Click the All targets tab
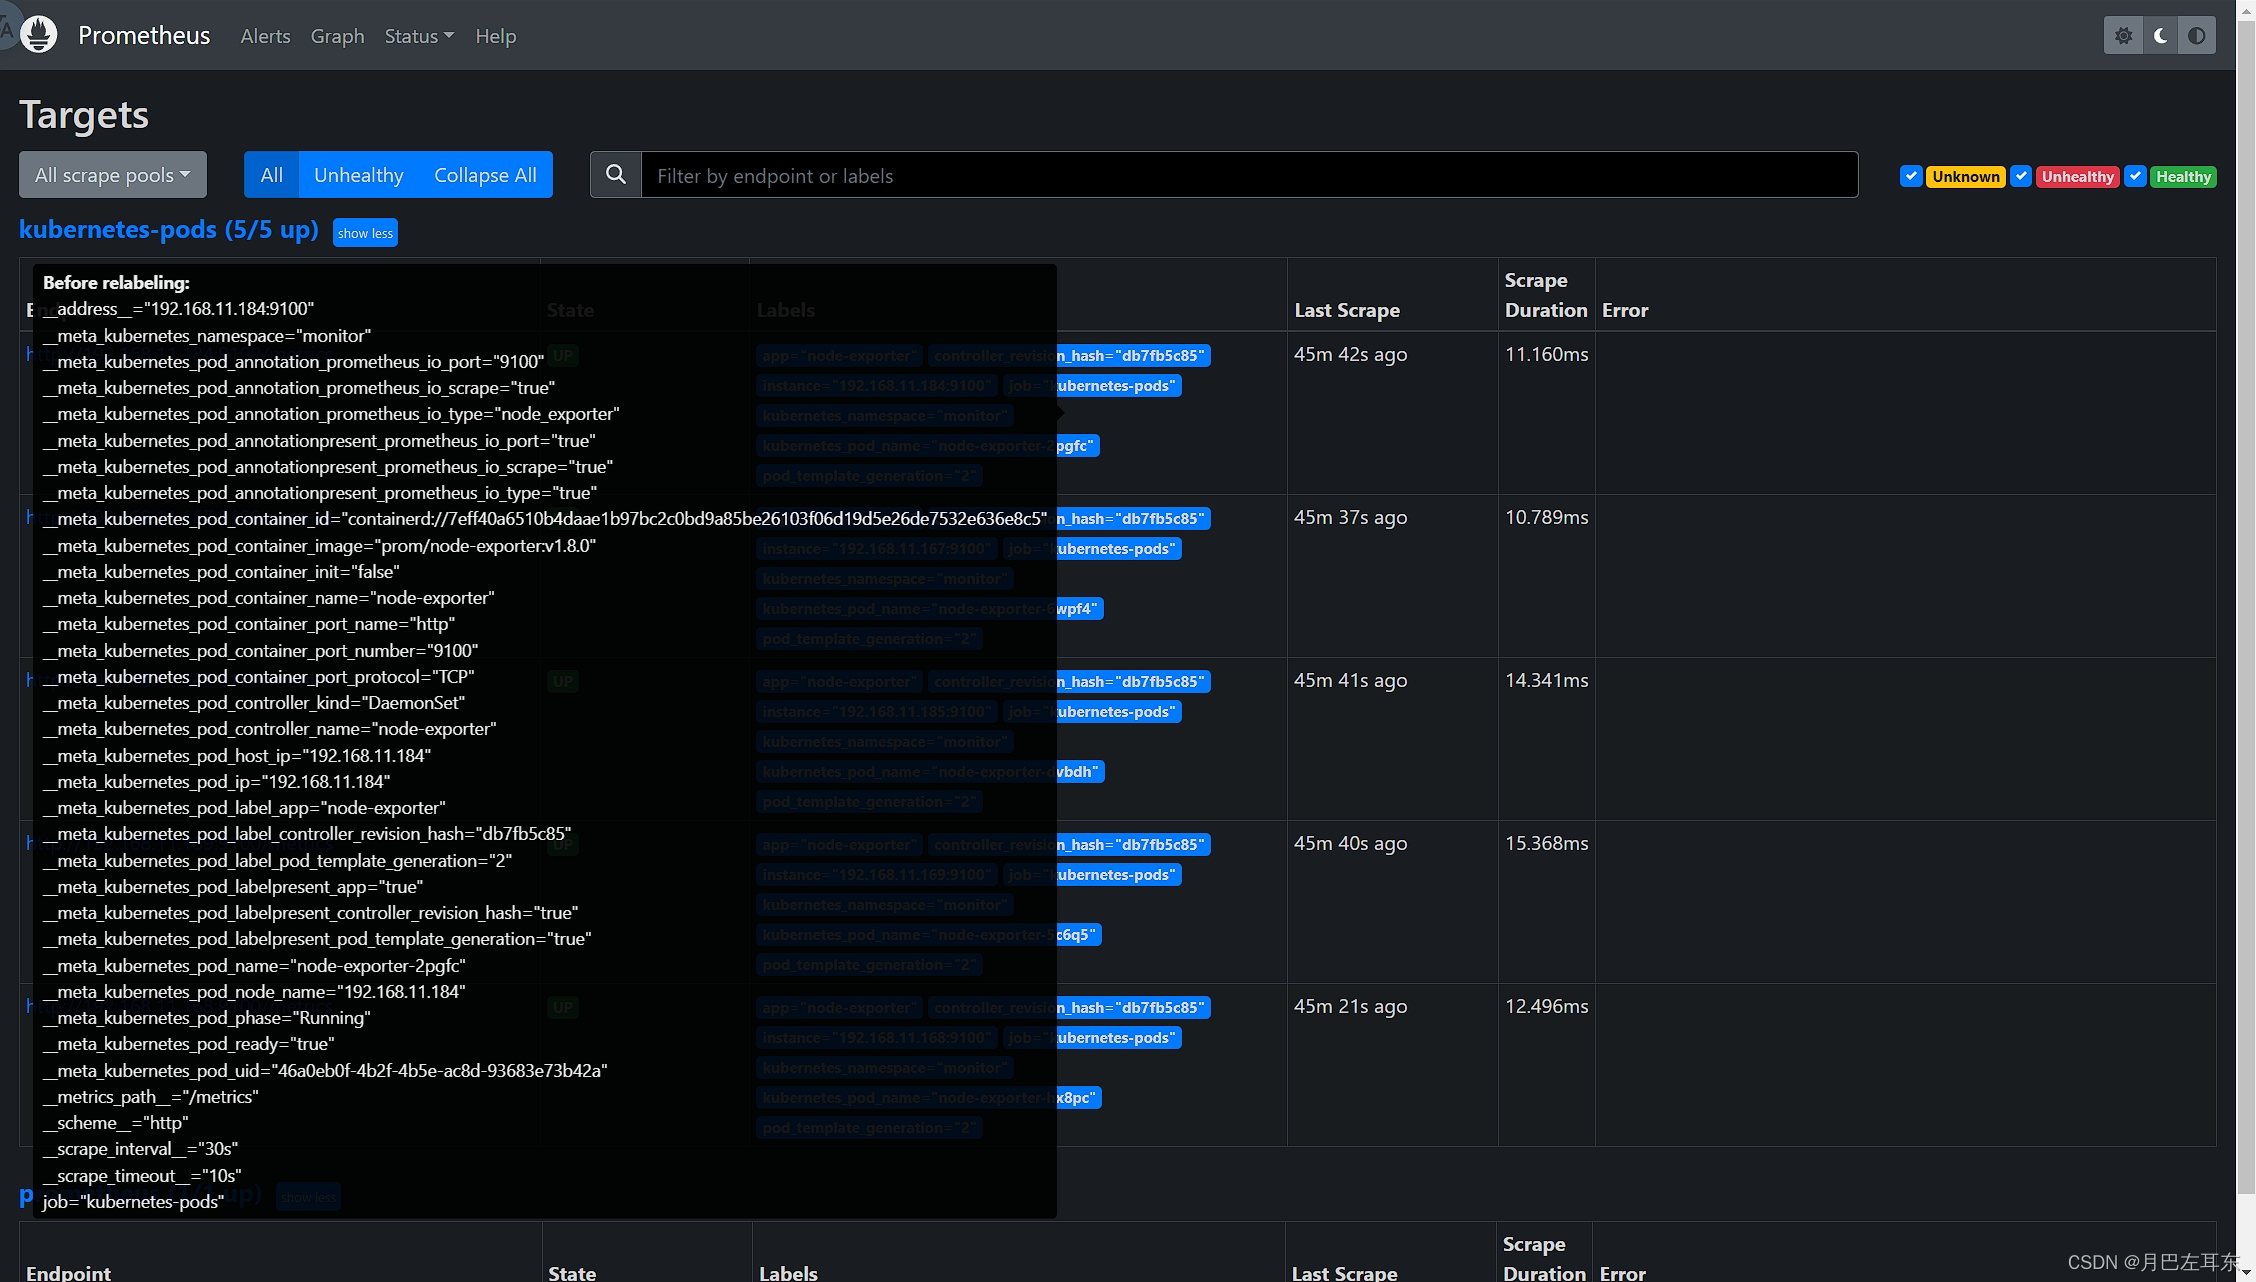The width and height of the screenshot is (2256, 1282). [271, 174]
